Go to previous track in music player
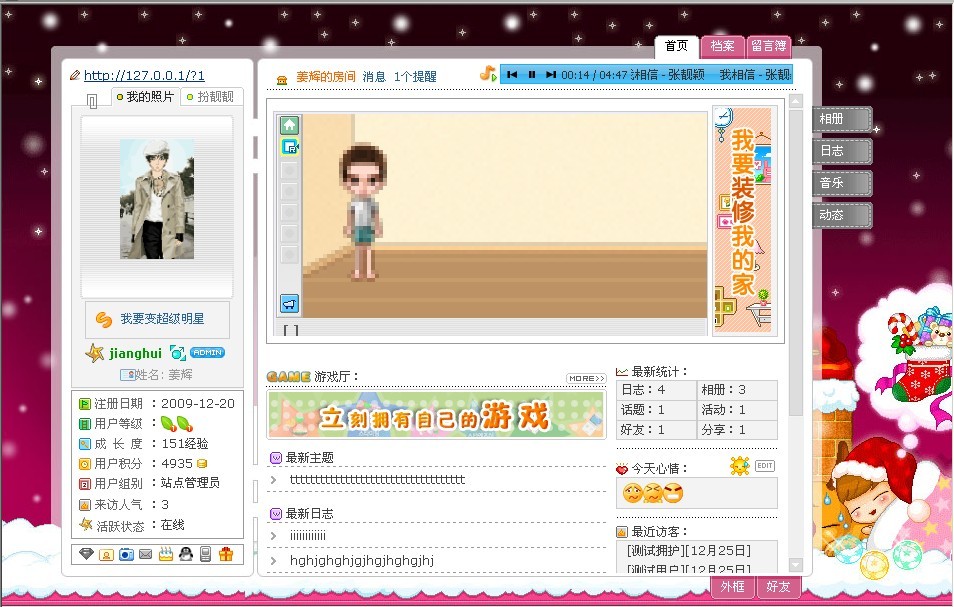Image resolution: width=954 pixels, height=607 pixels. tap(512, 74)
